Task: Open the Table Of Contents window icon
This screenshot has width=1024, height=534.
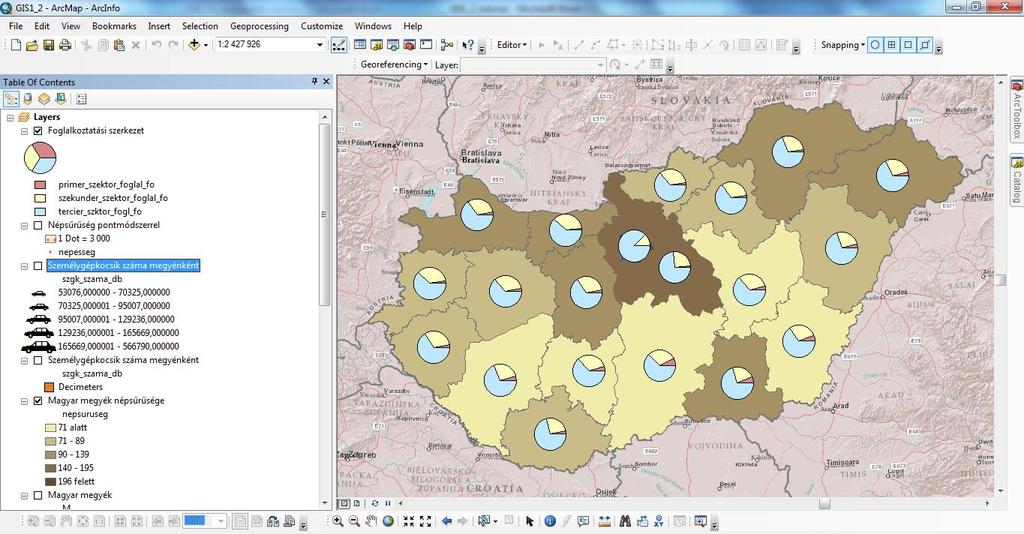Action: click(x=360, y=45)
